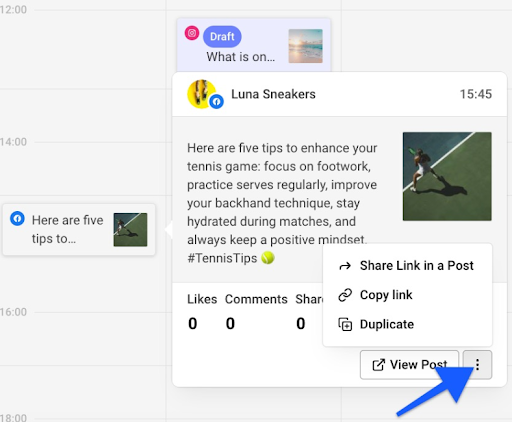Open the 'Here are five tips to…' calendar post
The width and height of the screenshot is (512, 422).
pos(79,230)
